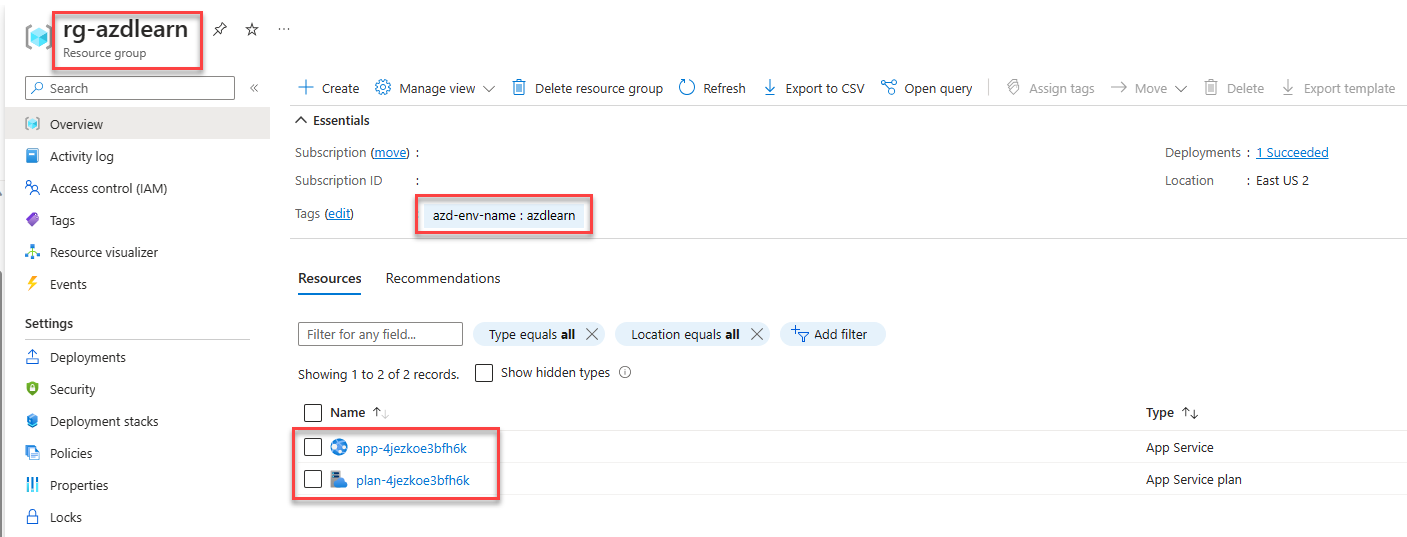Image resolution: width=1407 pixels, height=537 pixels.
Task: Refresh the resource list
Action: tap(712, 88)
